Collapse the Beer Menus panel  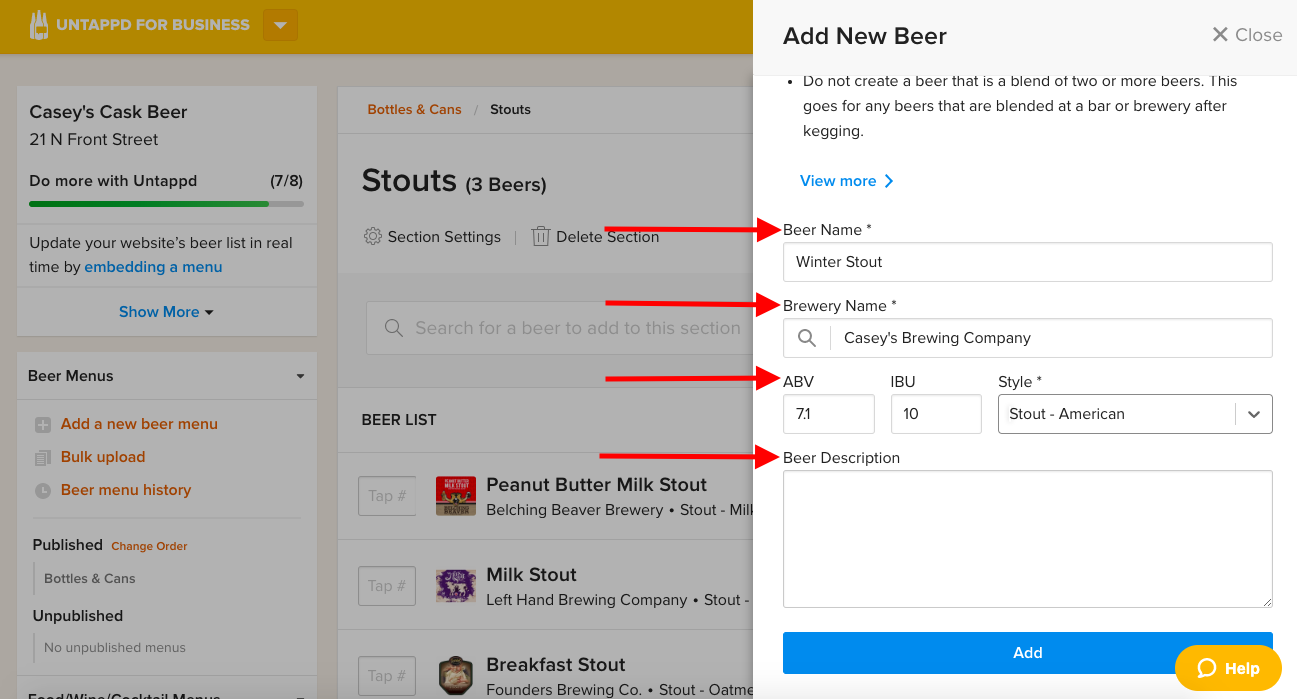(300, 376)
